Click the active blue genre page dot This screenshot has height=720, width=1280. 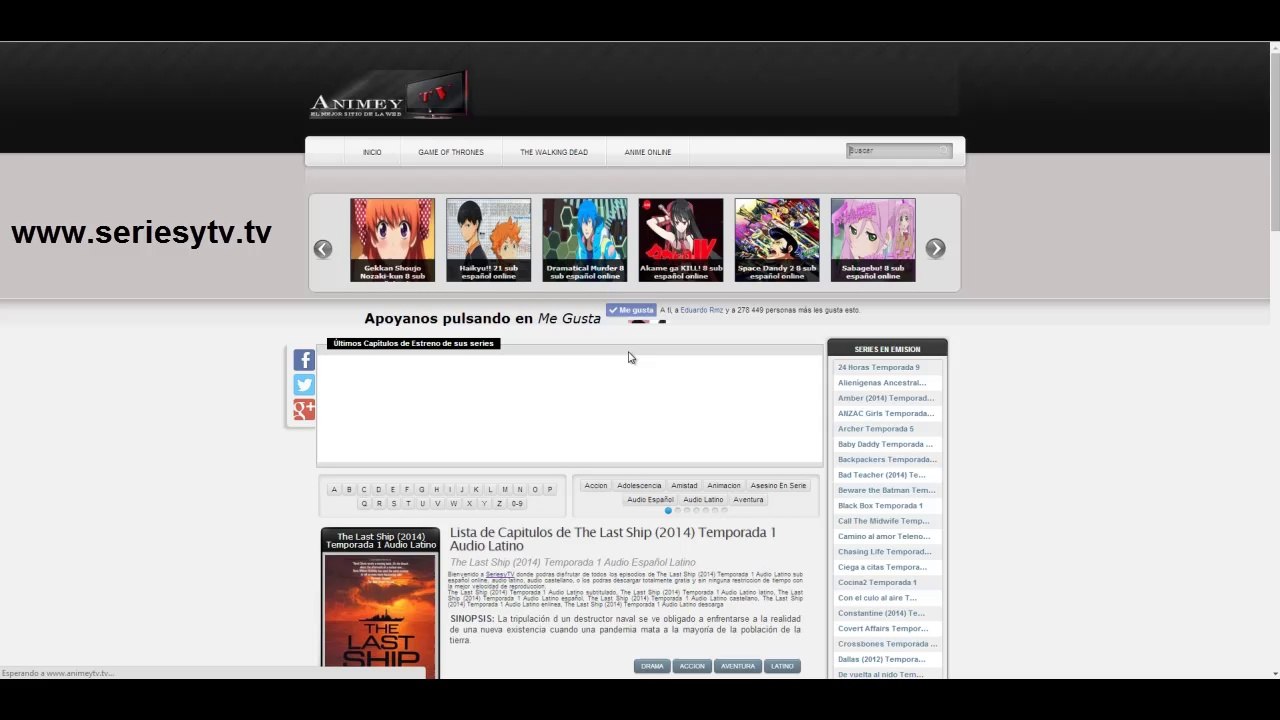[x=668, y=511]
